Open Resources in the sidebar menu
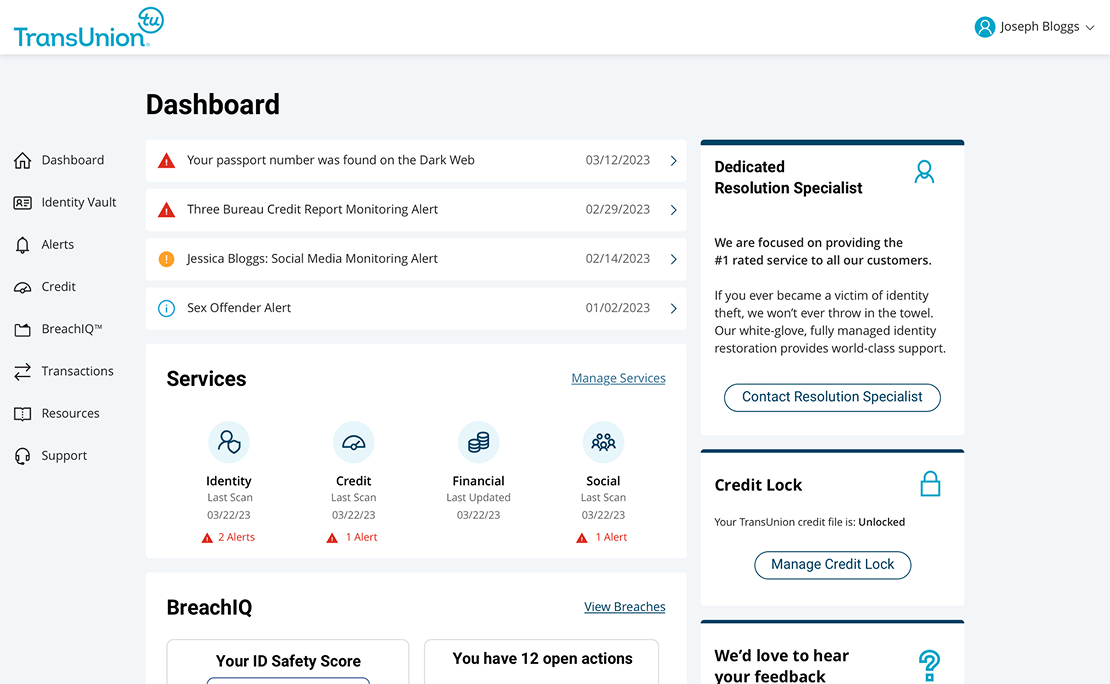This screenshot has height=684, width=1110. (x=70, y=414)
